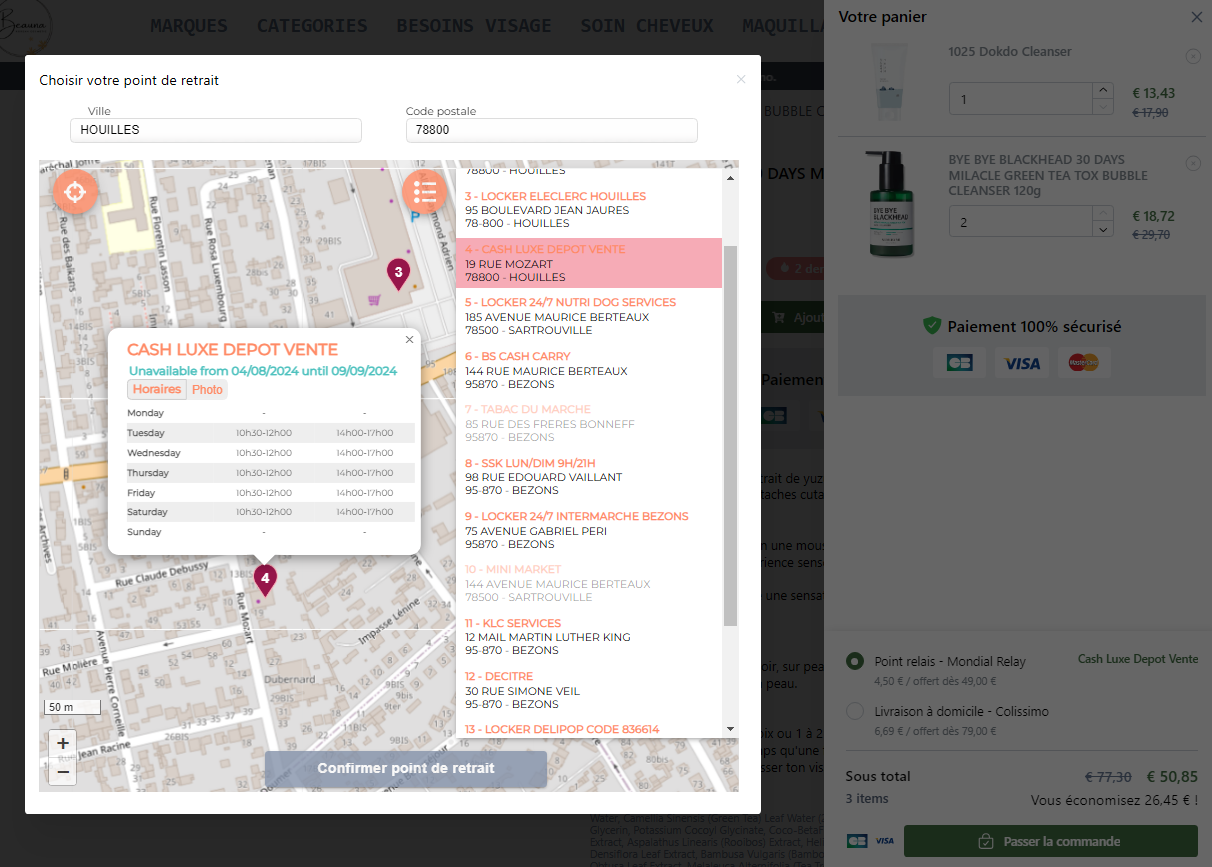Increase quantity of 1025 Dokdo Cleanser

1102,91
